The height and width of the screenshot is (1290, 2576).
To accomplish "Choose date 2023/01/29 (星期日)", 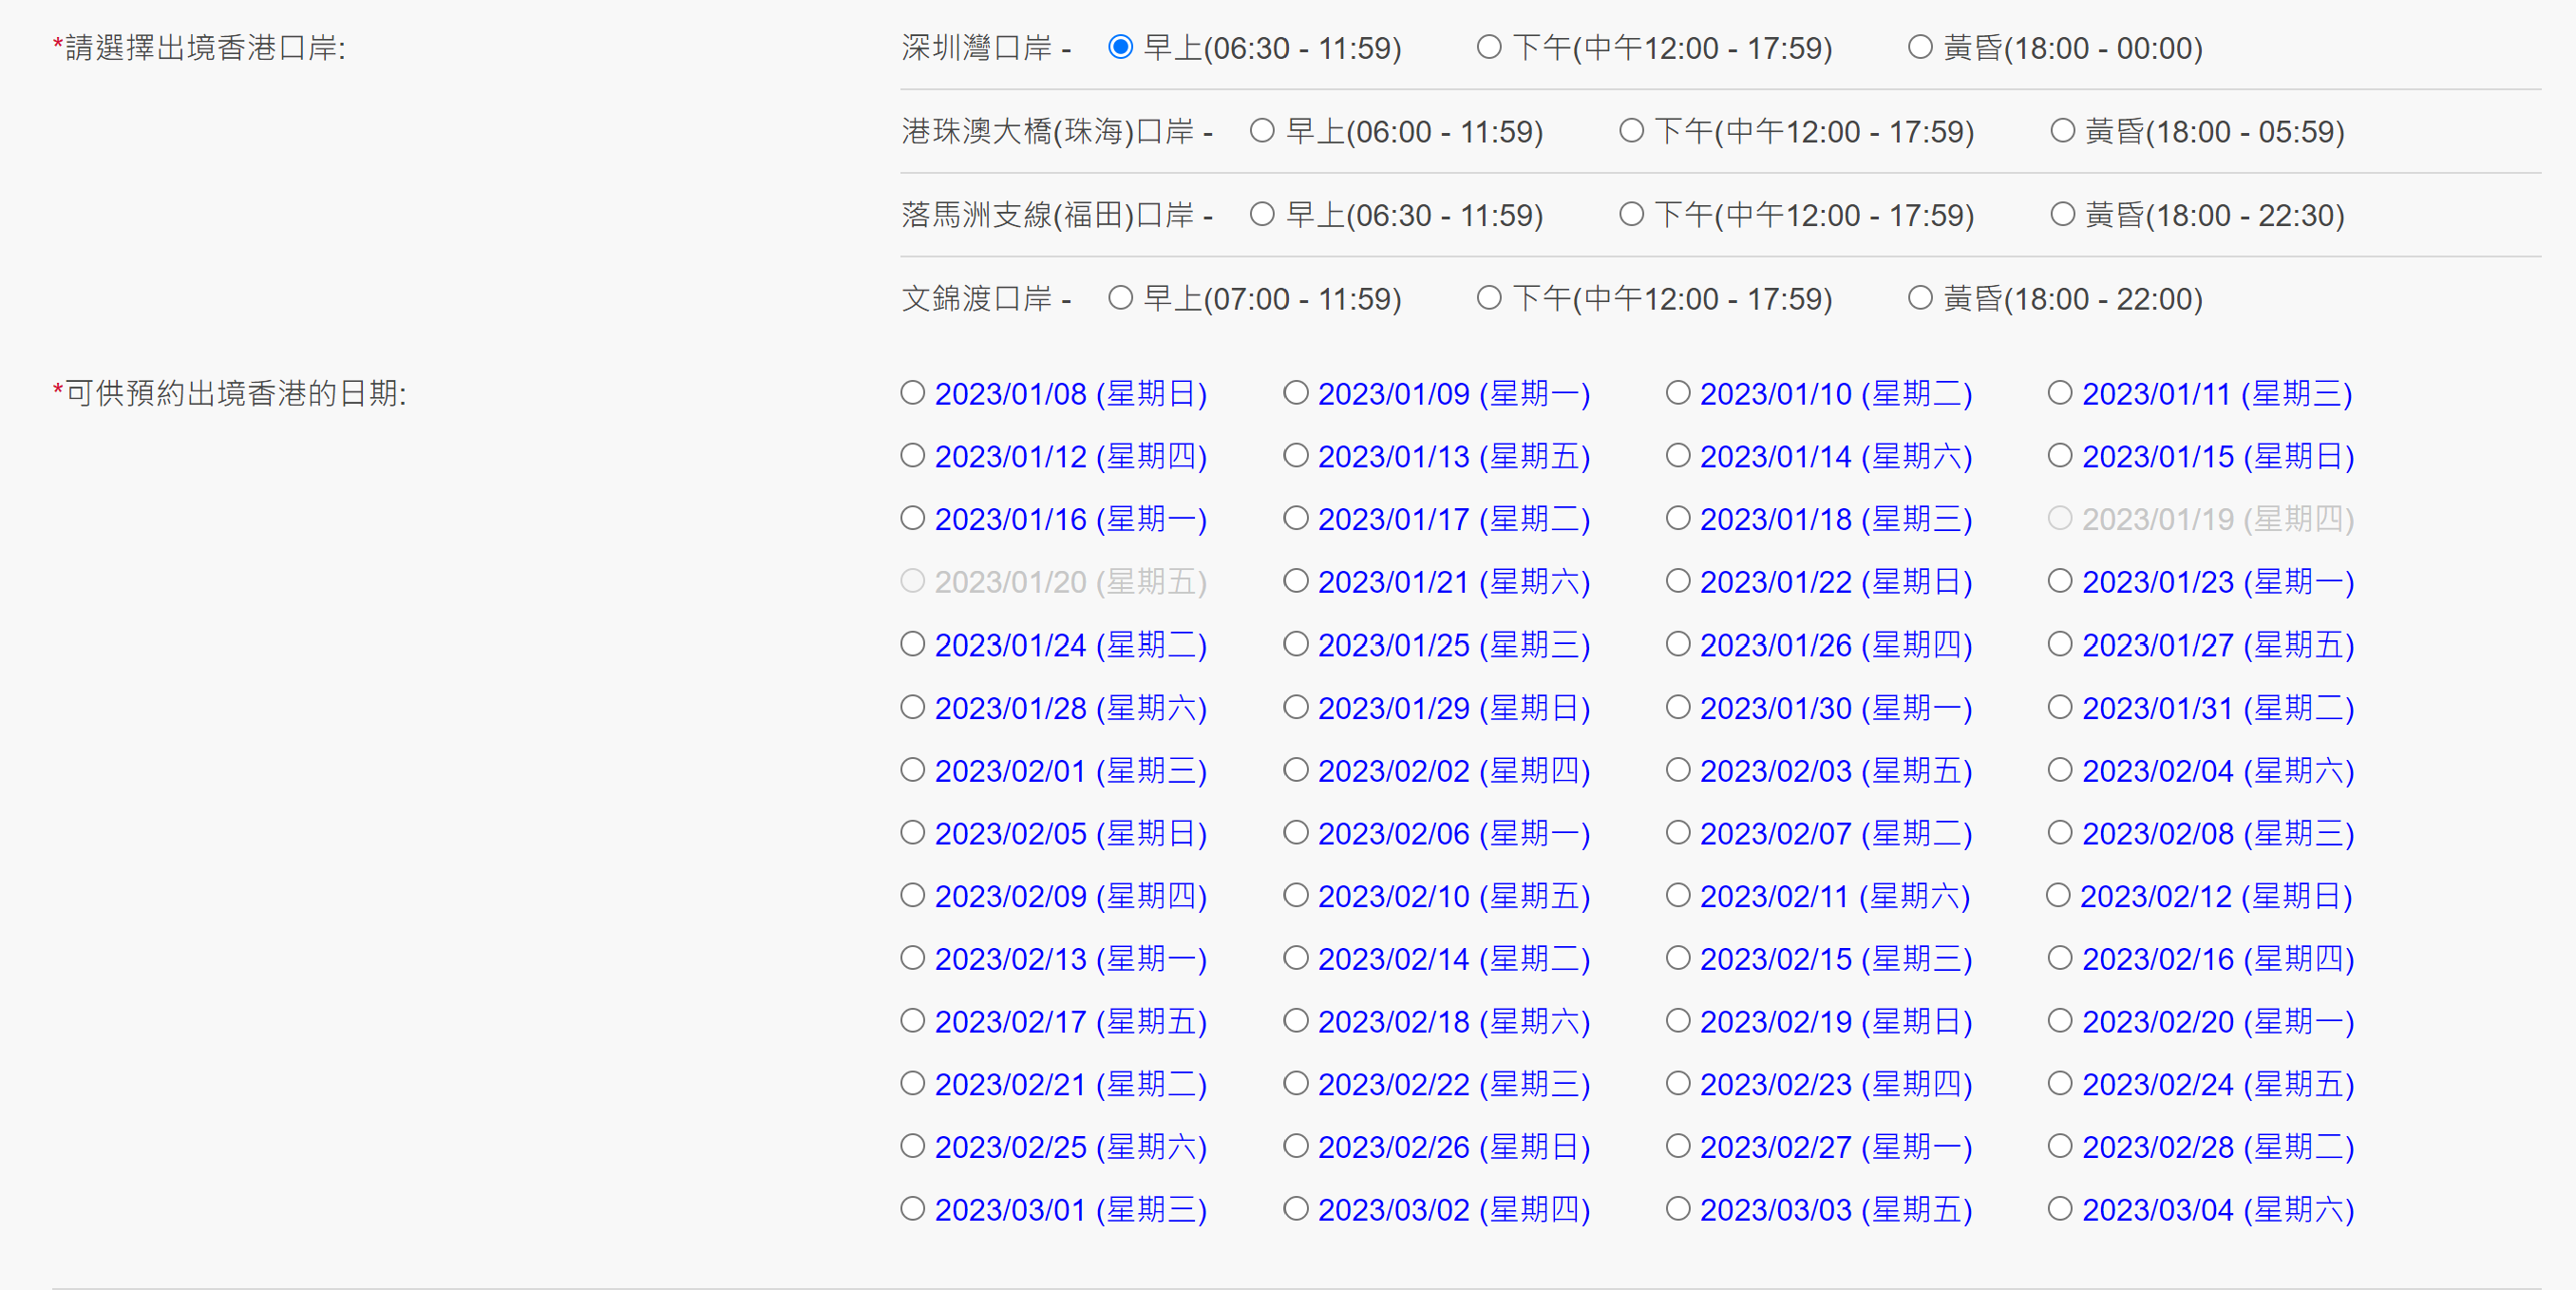I will [x=1295, y=707].
